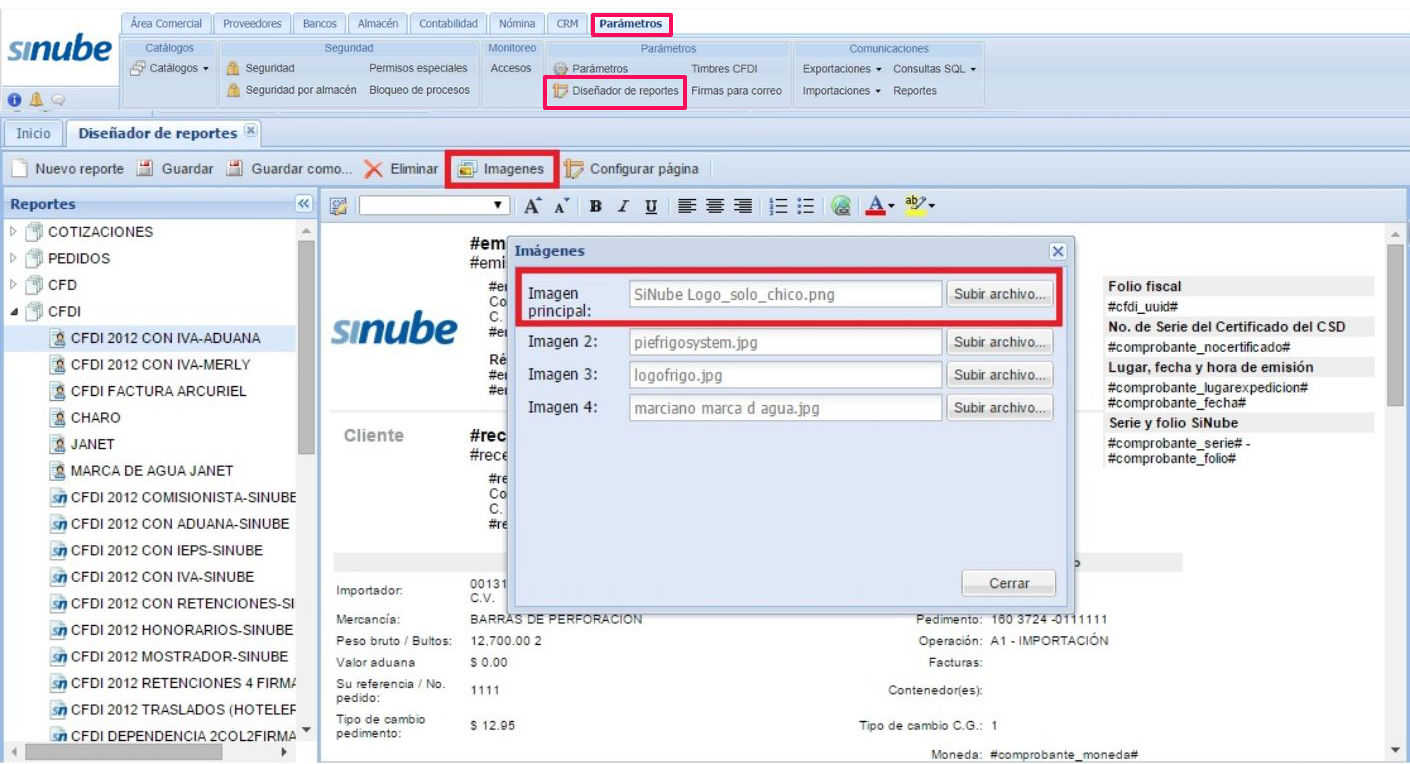The image size is (1410, 764).
Task: Open the Catálogos dropdown menu
Action: [x=170, y=69]
